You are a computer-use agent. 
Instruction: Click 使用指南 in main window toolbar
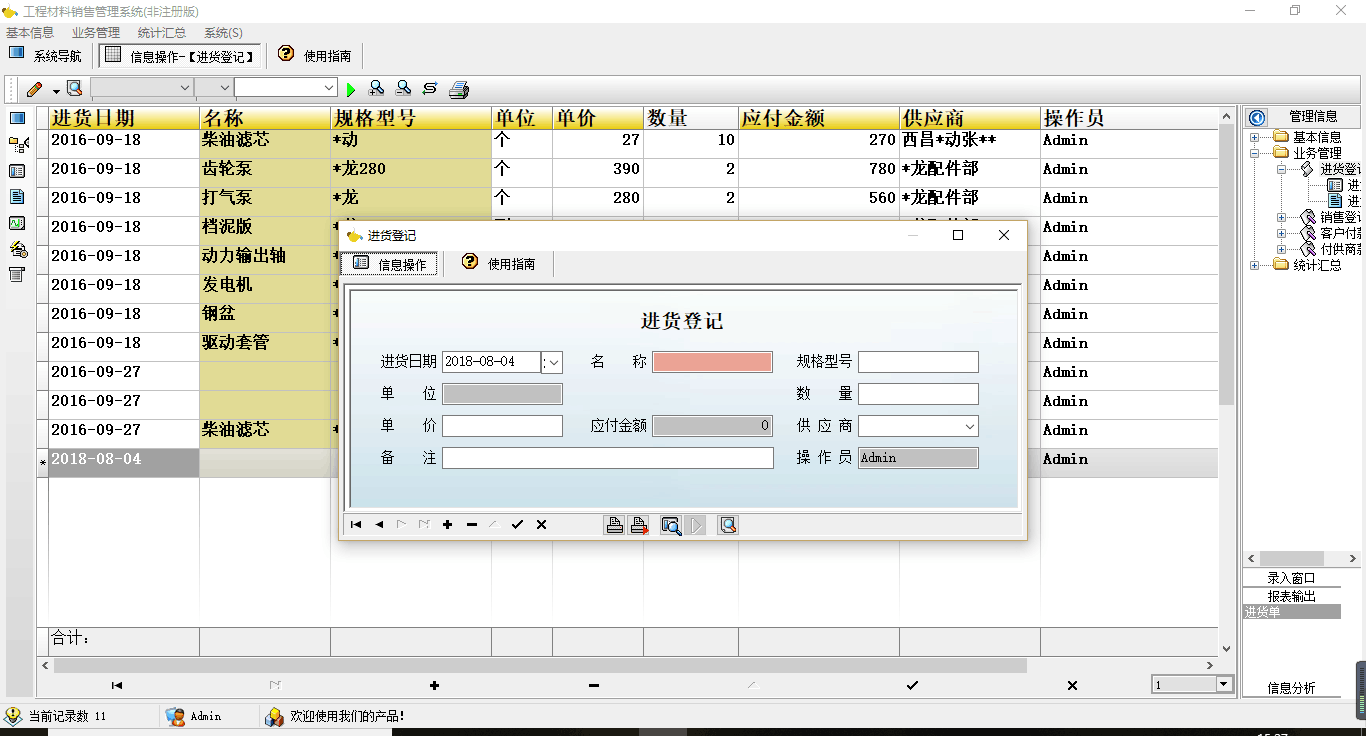[315, 56]
